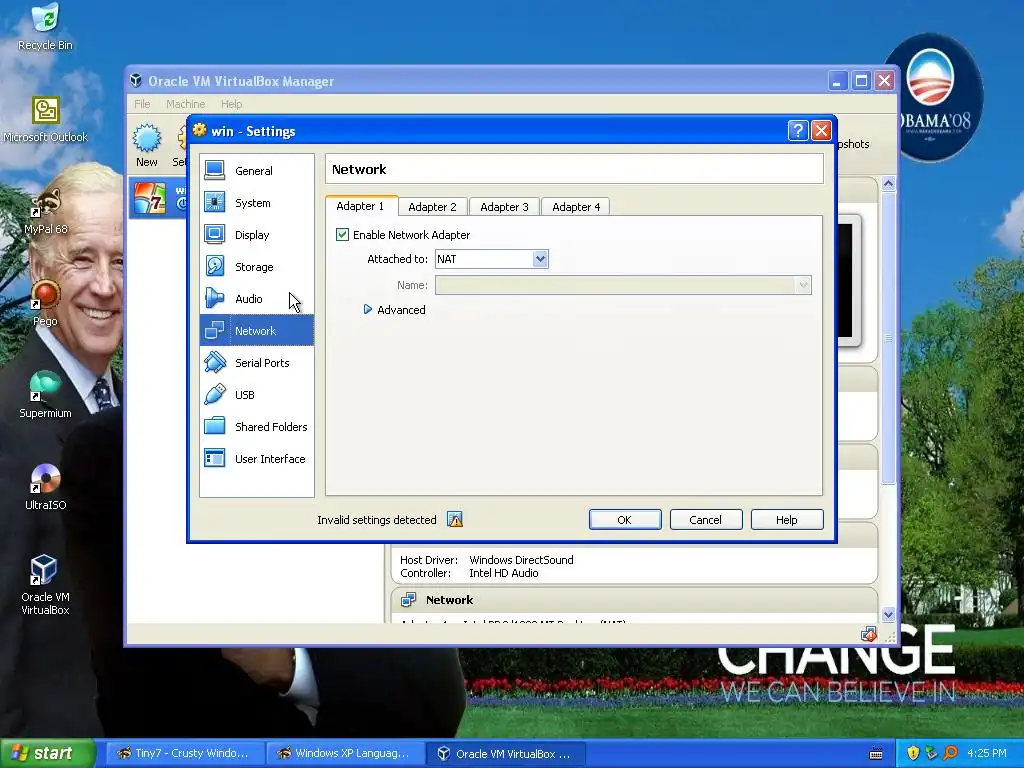Open the USB settings category
The height and width of the screenshot is (768, 1024).
click(257, 394)
